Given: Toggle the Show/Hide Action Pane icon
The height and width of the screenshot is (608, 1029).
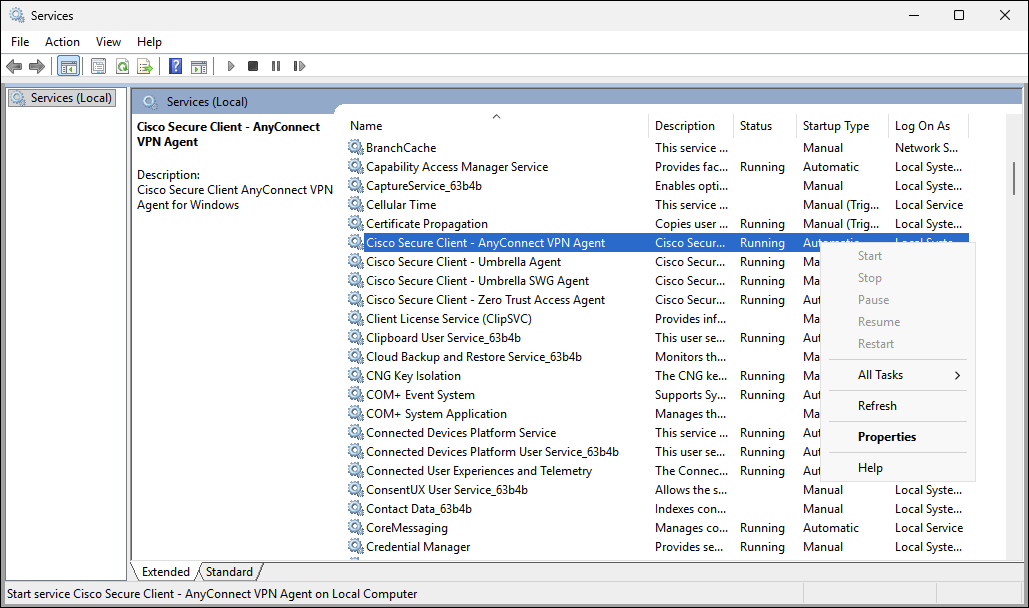Looking at the screenshot, I should (x=199, y=66).
